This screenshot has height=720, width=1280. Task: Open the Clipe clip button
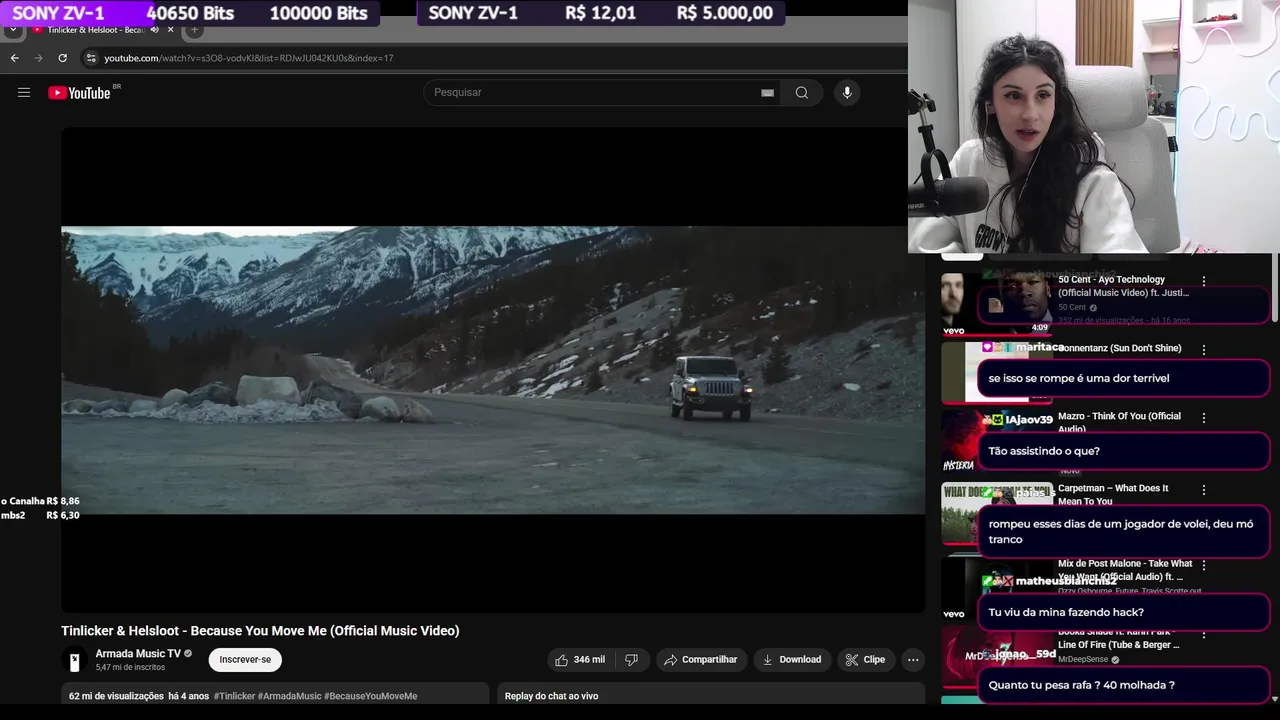point(865,660)
